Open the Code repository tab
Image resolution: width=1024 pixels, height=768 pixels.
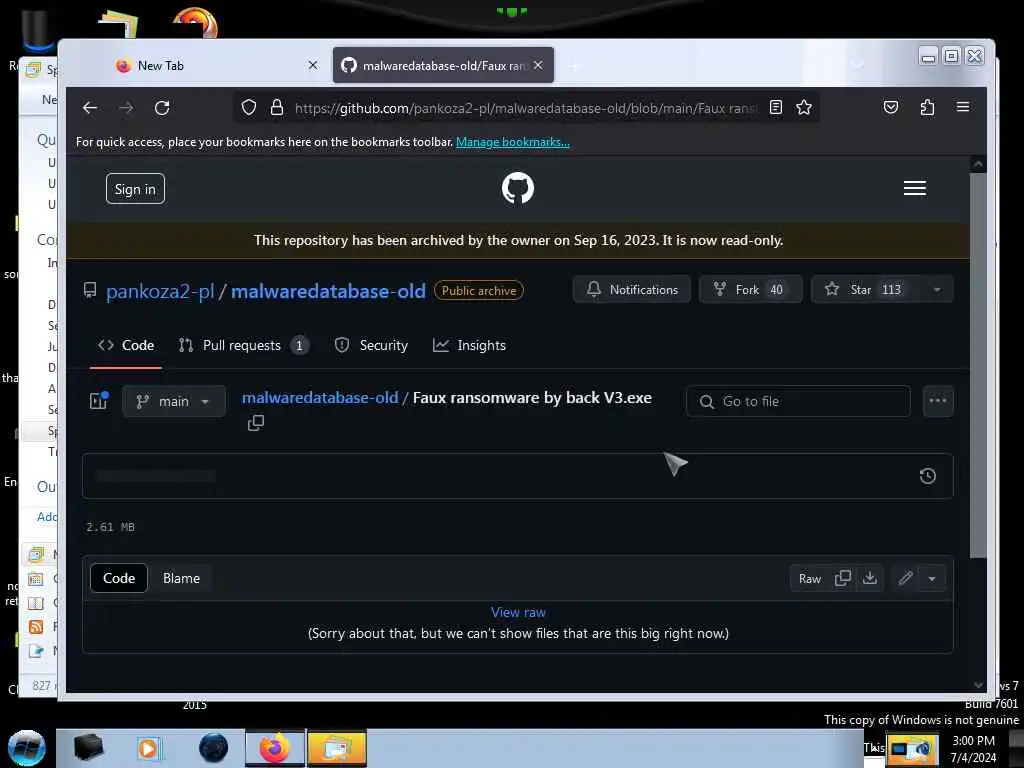(126, 345)
